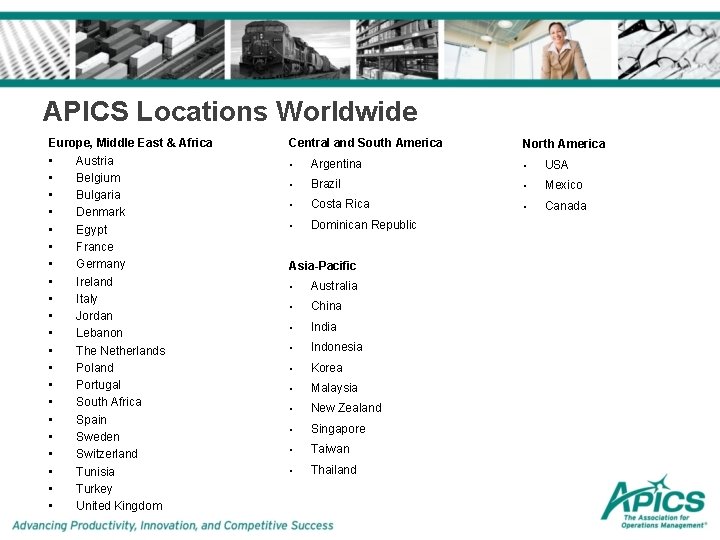Click the shipping containers banner photo

tap(150, 50)
